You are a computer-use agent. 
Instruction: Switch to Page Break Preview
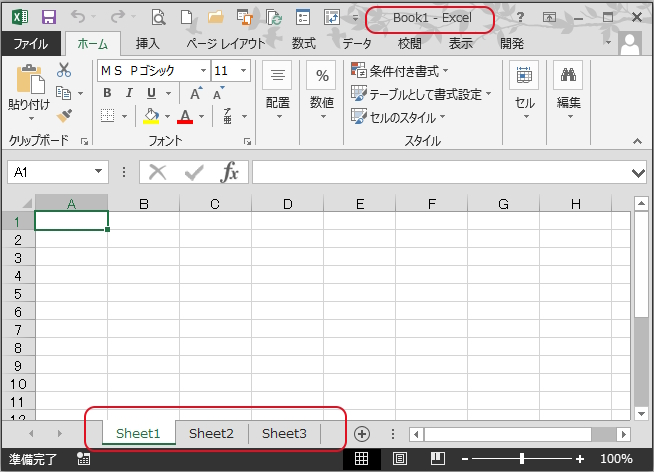coord(438,459)
